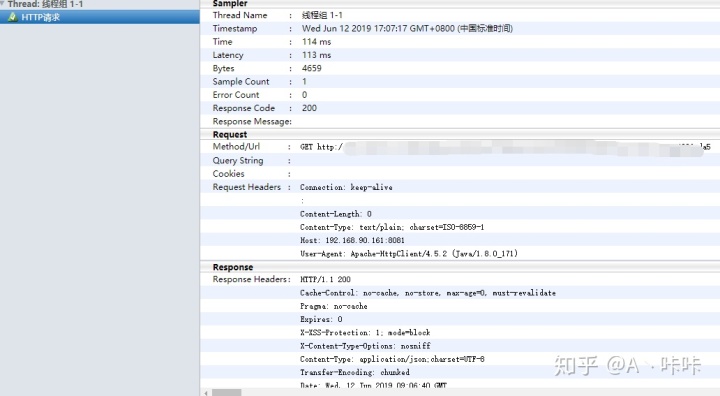Click the Request section header
Screen dimensions: 720x396
coord(230,135)
